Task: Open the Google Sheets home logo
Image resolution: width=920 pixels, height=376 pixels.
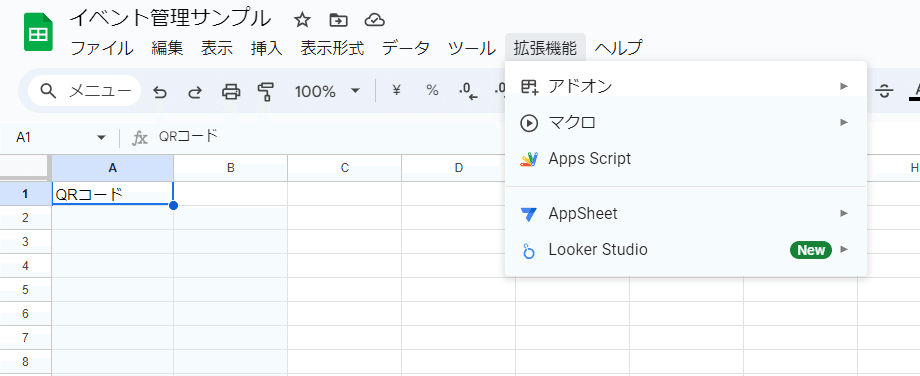Action: [x=38, y=32]
